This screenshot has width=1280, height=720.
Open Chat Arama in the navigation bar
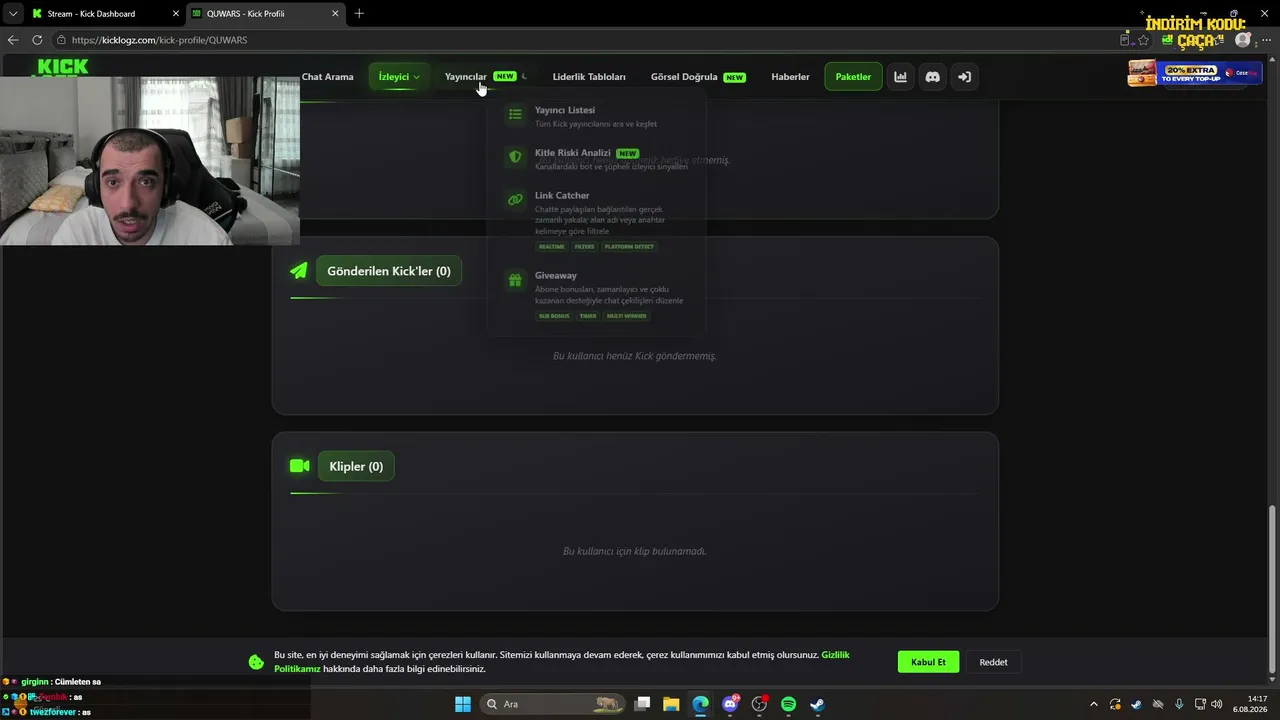coord(327,77)
